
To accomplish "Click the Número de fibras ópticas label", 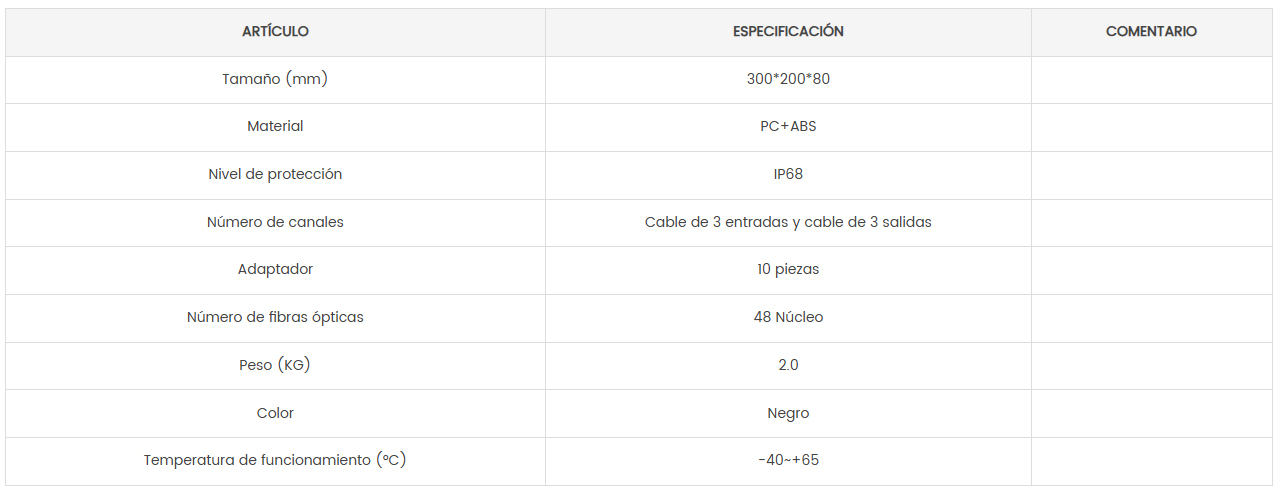I will (275, 317).
